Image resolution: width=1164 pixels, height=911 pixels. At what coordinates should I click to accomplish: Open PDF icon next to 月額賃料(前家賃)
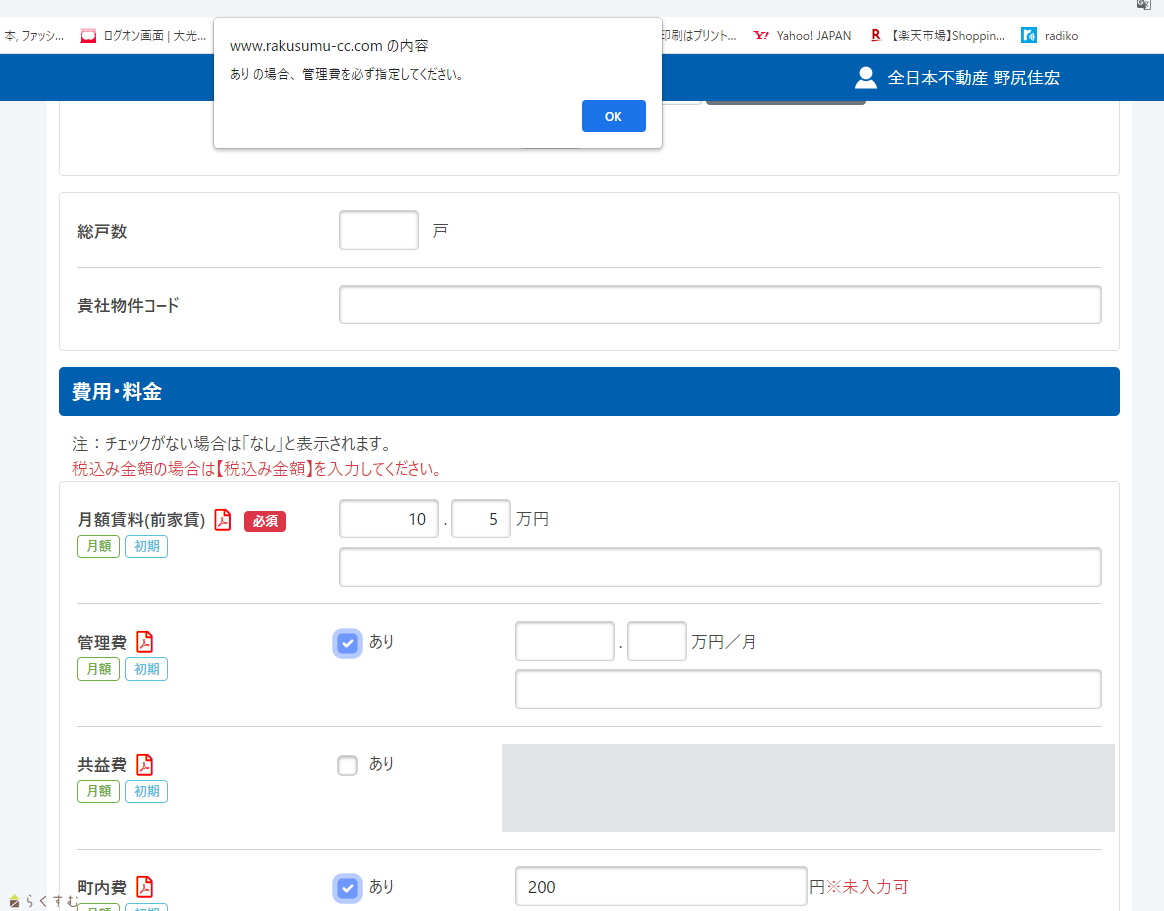click(222, 520)
